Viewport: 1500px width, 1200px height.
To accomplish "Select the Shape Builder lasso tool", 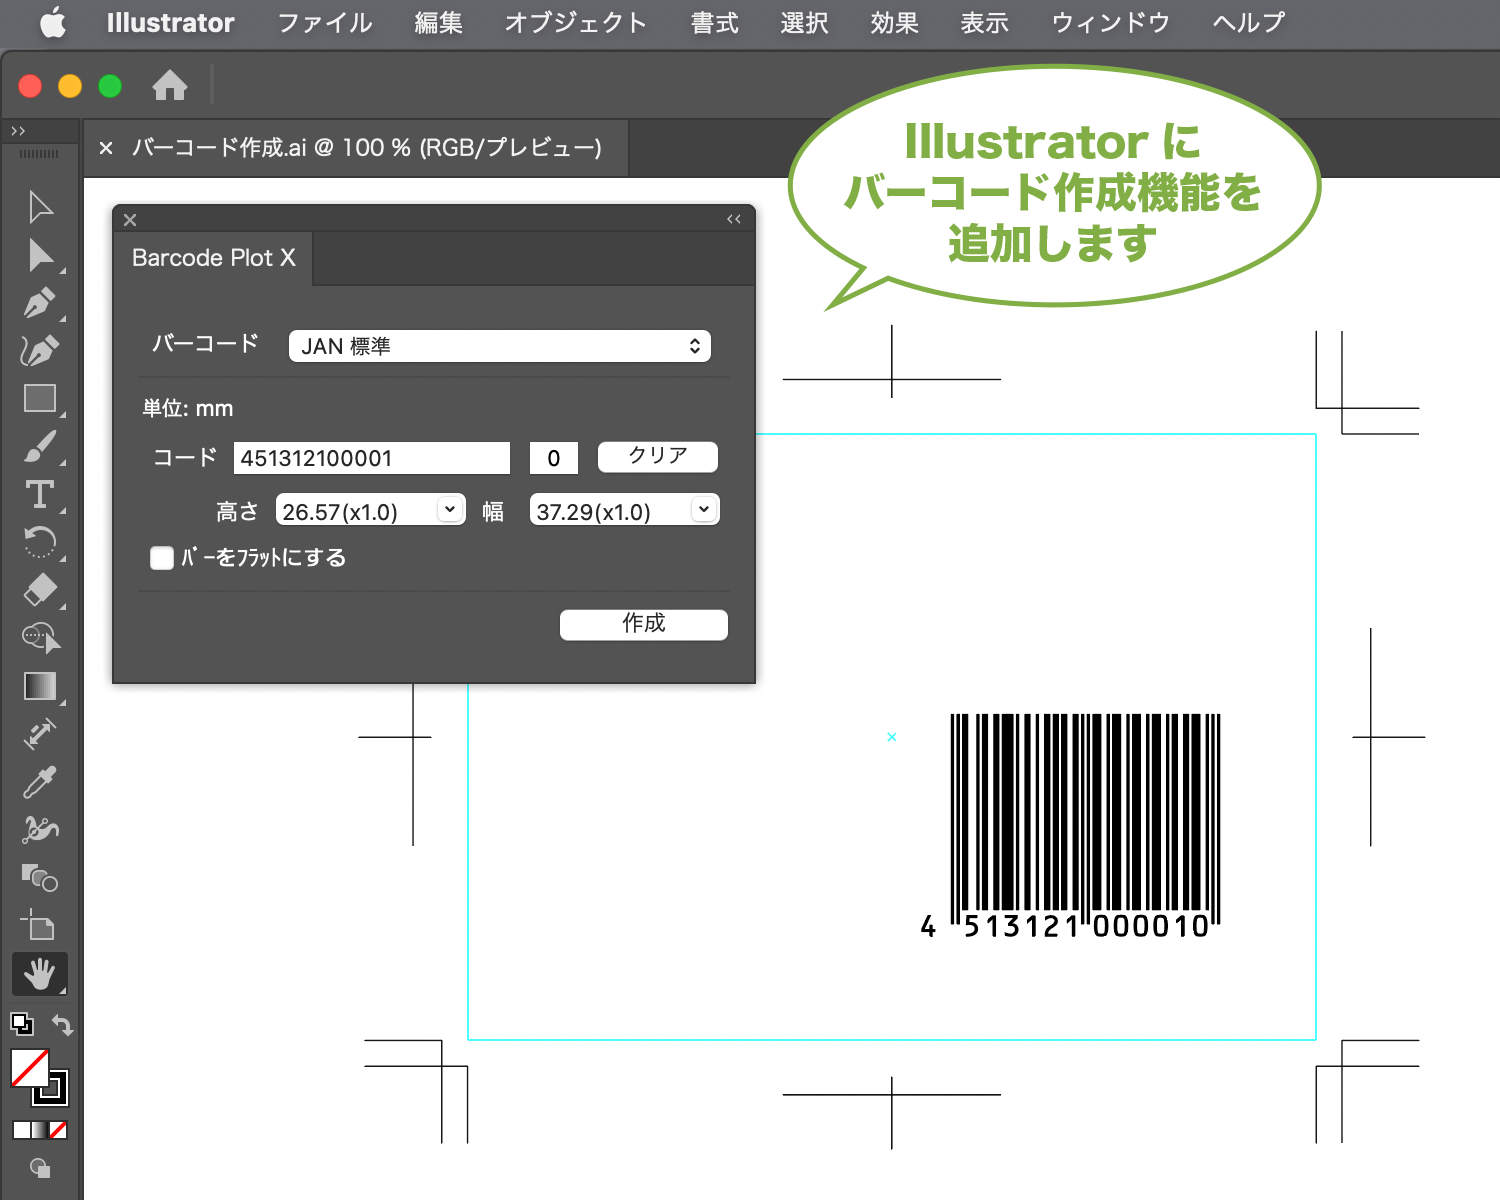I will coord(40,638).
